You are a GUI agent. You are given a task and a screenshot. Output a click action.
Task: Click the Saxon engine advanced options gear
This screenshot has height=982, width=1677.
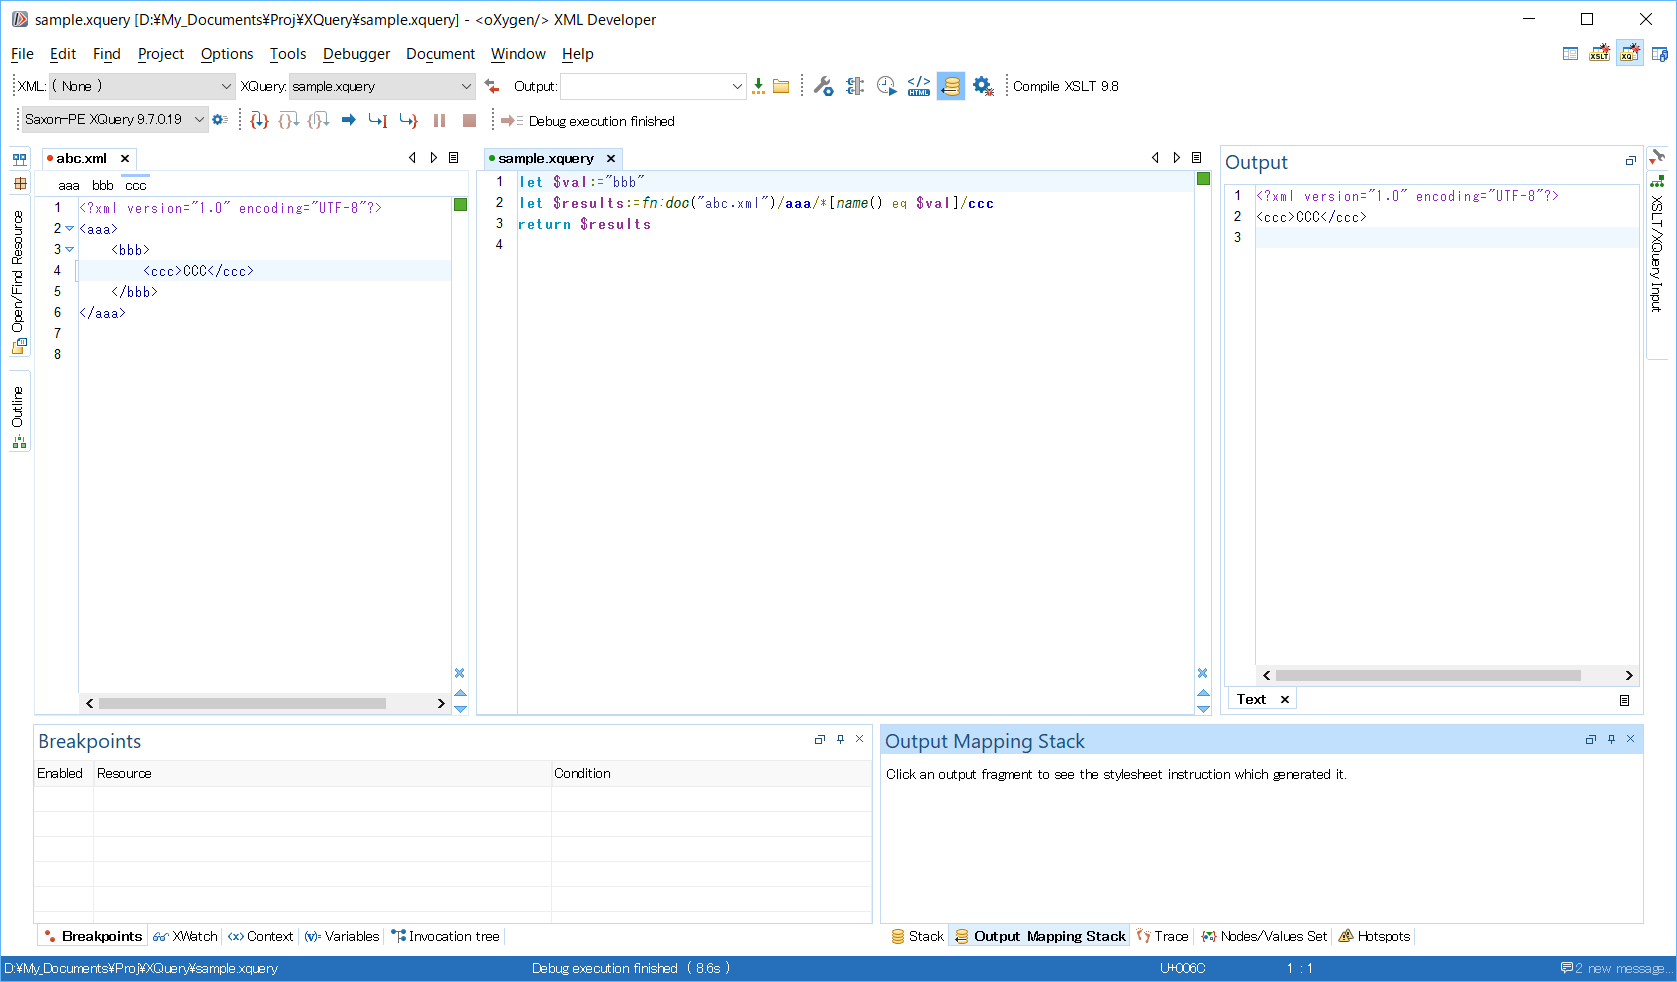coord(220,120)
